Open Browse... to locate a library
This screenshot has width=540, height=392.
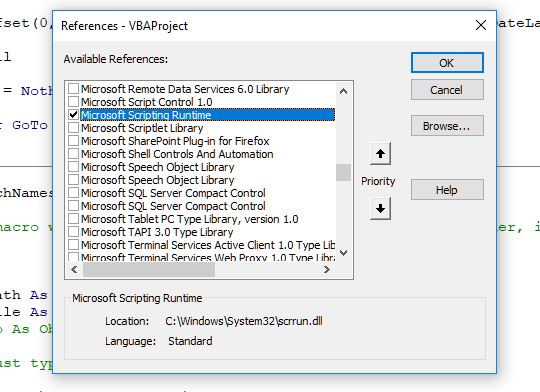[x=447, y=126]
